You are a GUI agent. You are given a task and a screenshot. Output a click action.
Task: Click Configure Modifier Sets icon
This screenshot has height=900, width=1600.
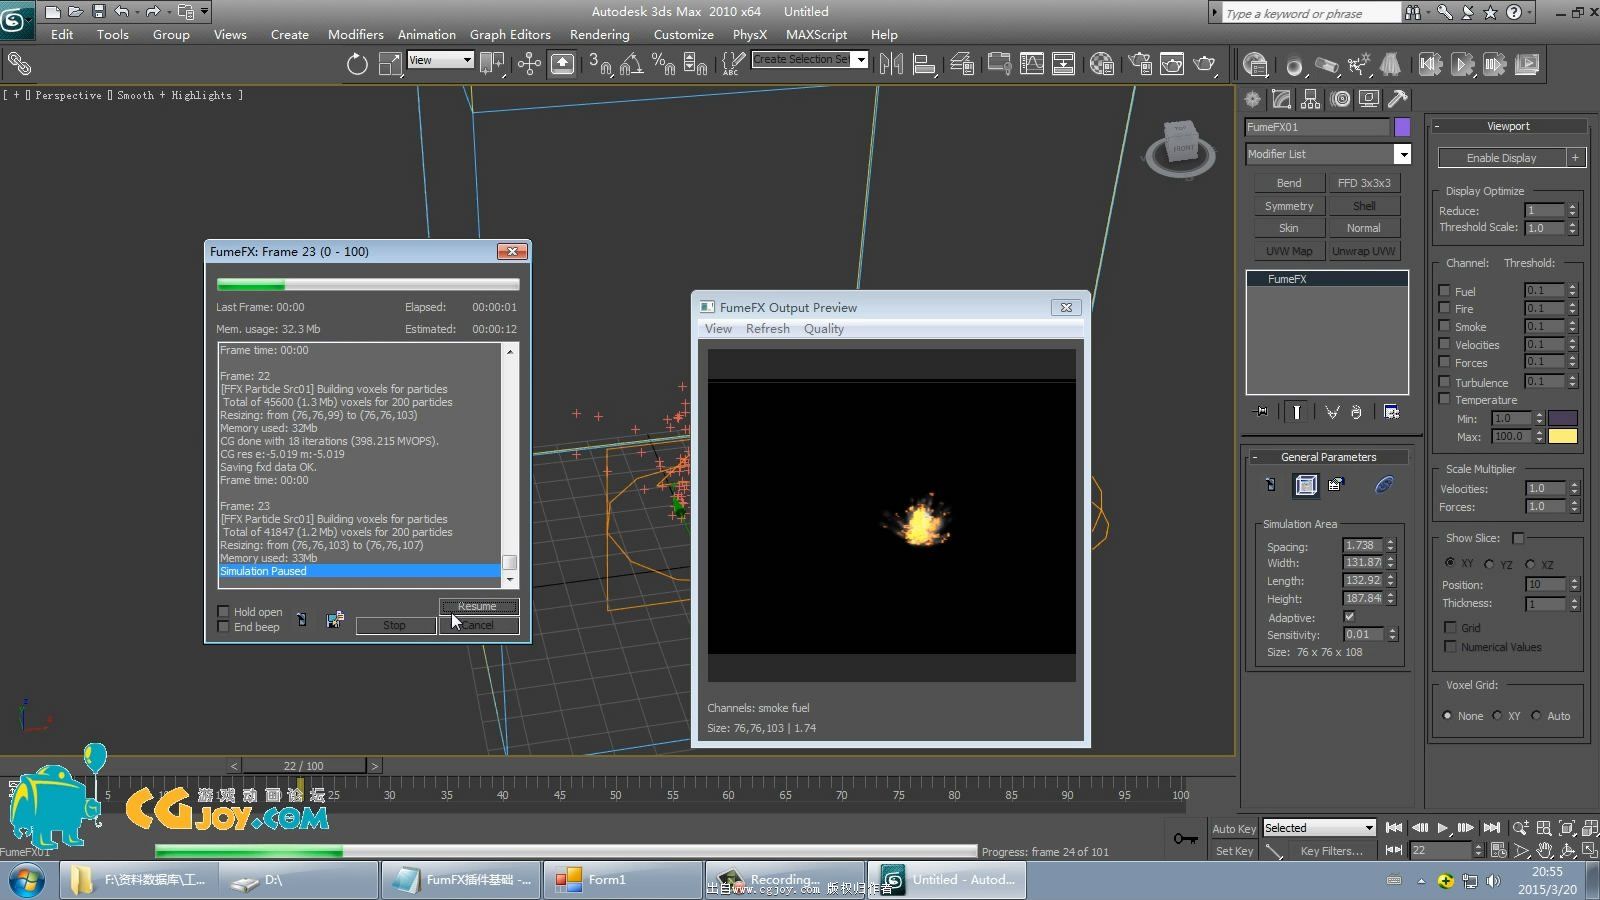click(x=1391, y=412)
